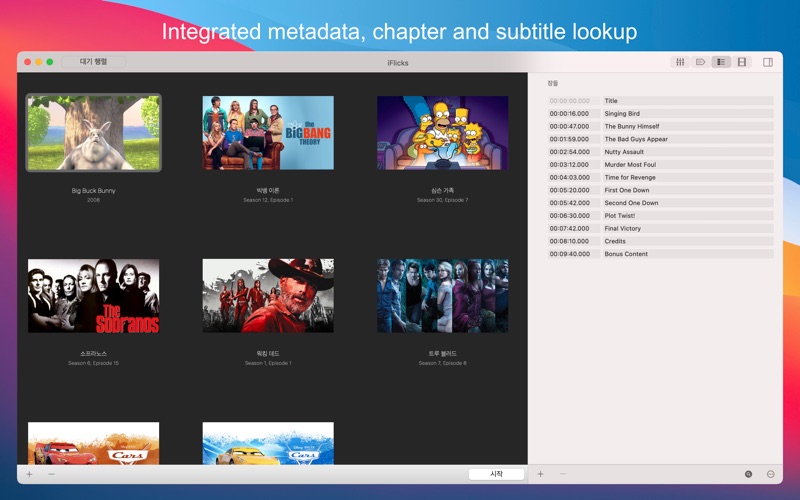
Task: Open the film strip toolbar icon
Action: [x=742, y=62]
